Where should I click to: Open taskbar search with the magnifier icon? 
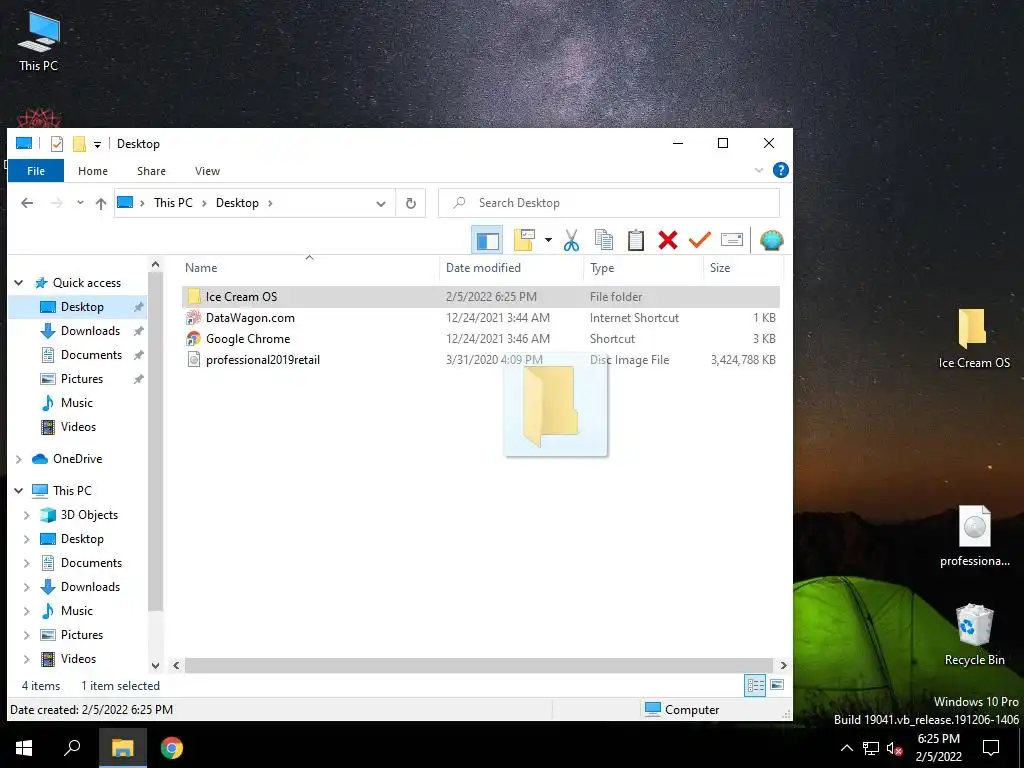pos(72,748)
